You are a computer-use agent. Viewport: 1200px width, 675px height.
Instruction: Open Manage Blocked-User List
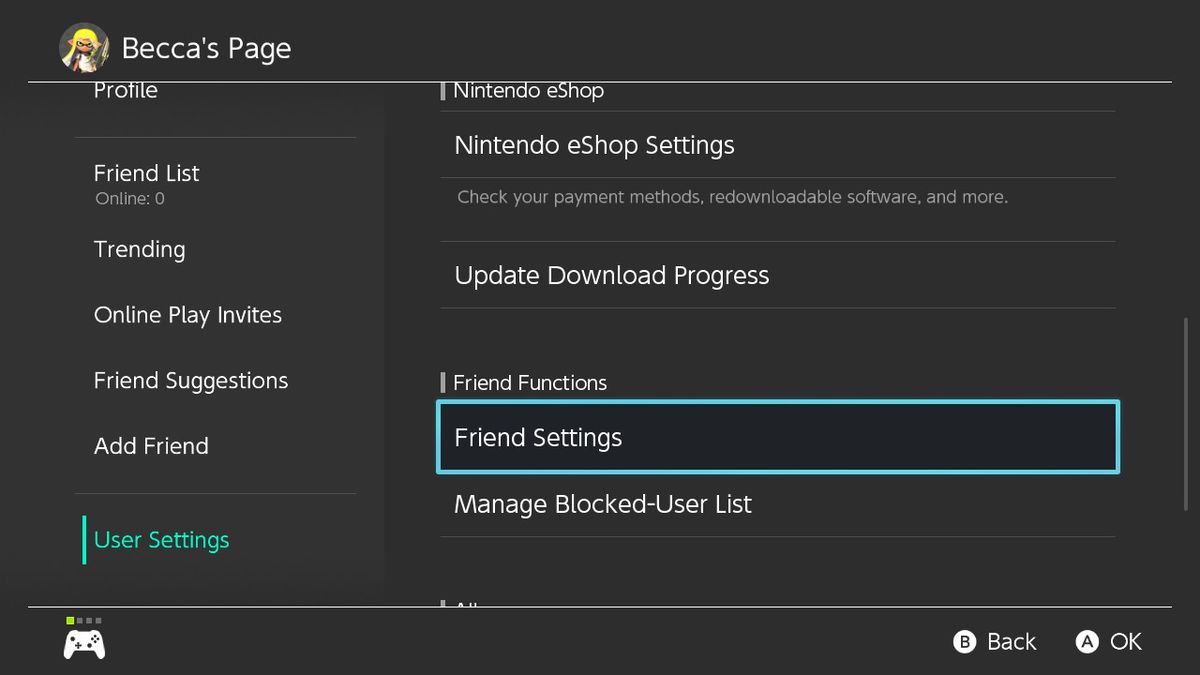pos(602,504)
